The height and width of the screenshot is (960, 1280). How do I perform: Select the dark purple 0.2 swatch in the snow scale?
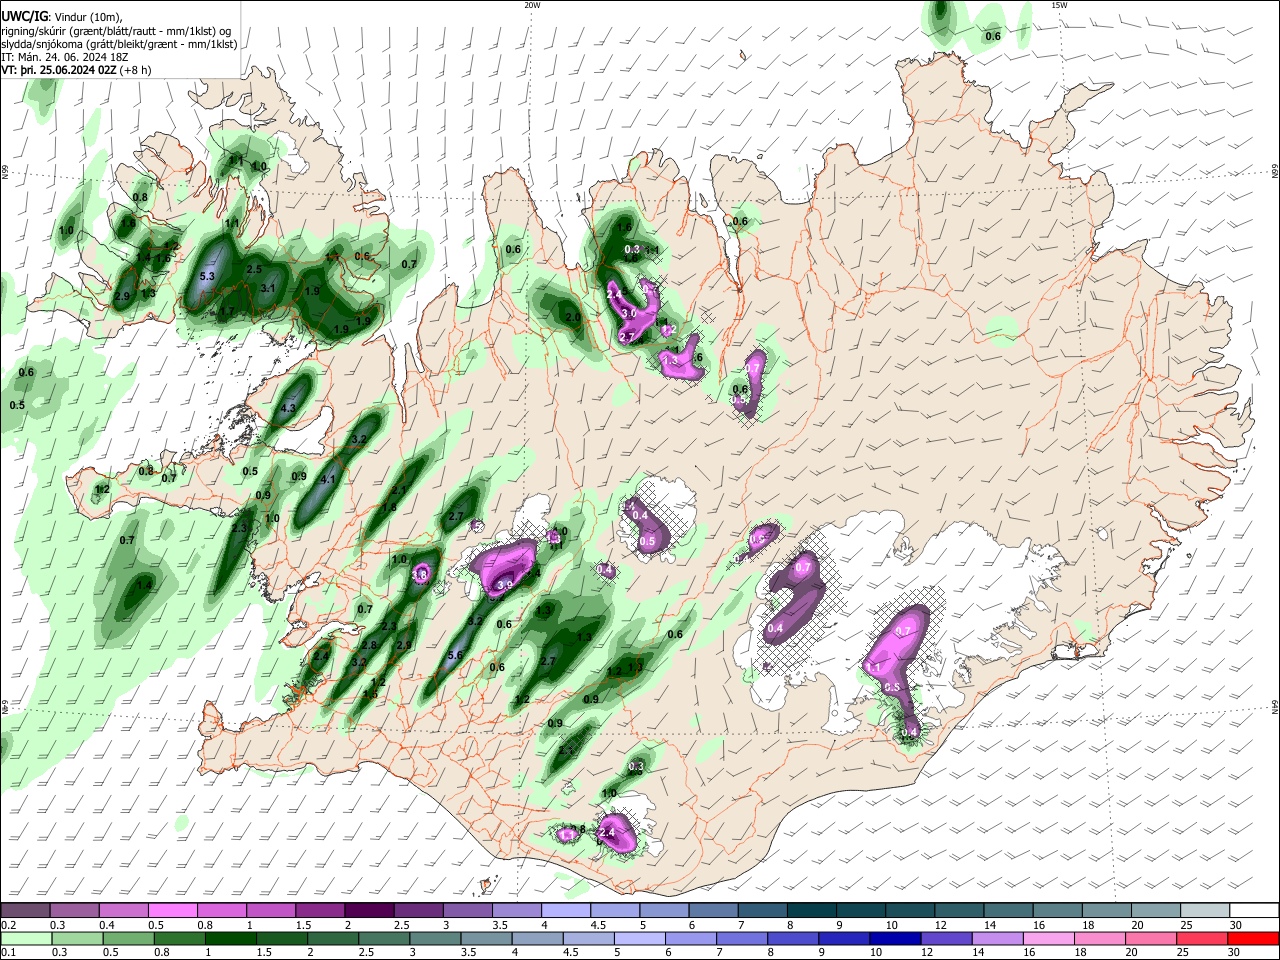click(x=25, y=911)
